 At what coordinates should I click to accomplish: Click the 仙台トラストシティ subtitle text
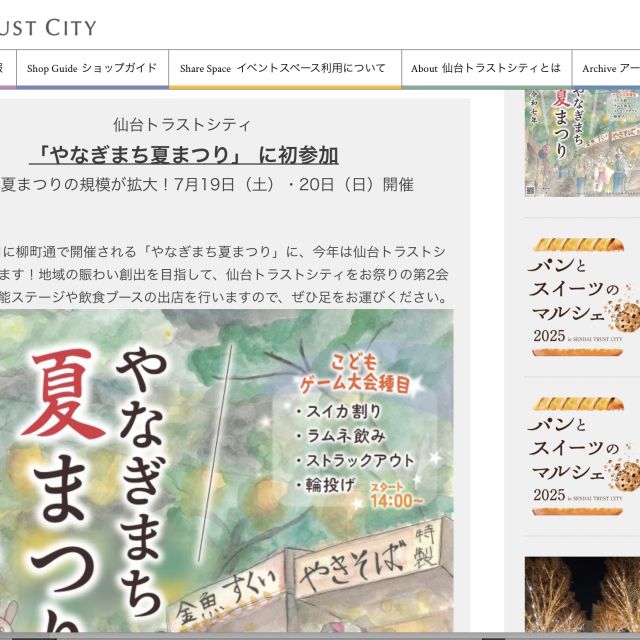(182, 124)
